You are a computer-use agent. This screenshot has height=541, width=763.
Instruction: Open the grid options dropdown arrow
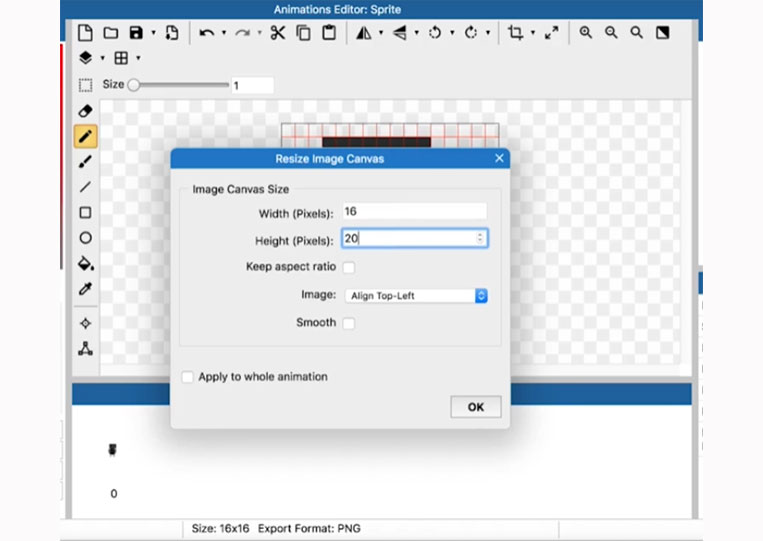(139, 58)
